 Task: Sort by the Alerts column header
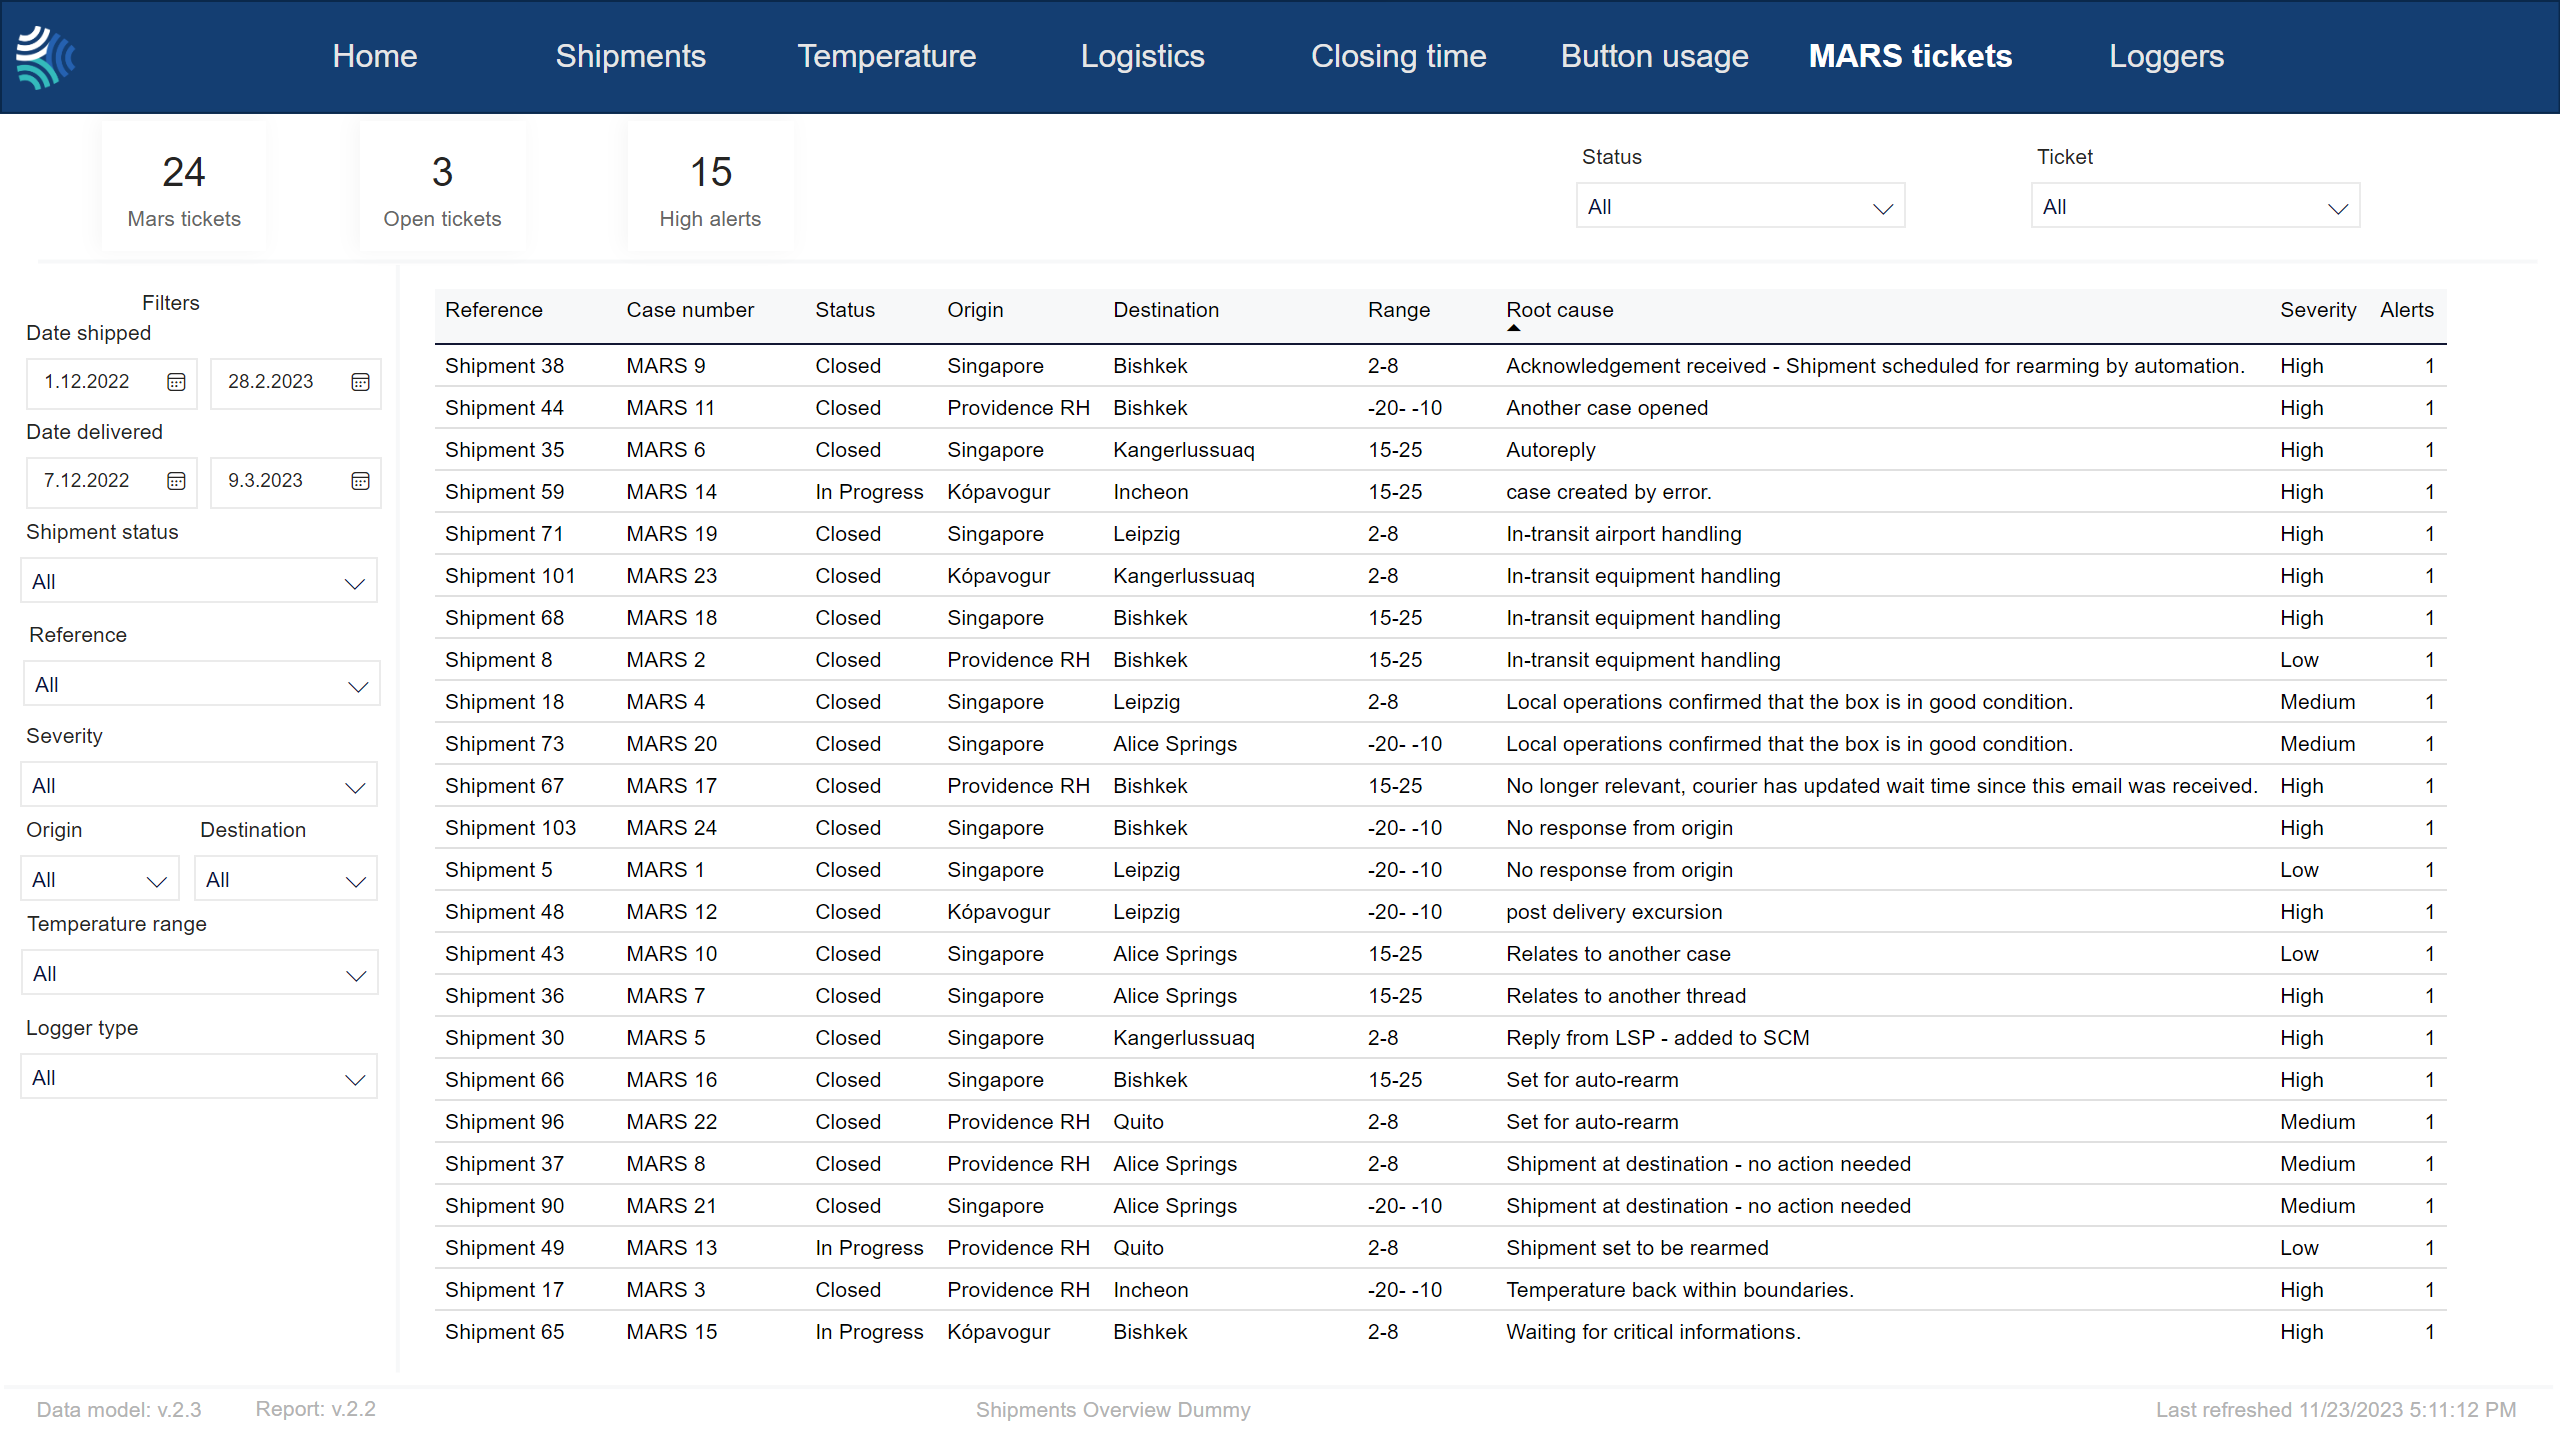coord(2407,310)
